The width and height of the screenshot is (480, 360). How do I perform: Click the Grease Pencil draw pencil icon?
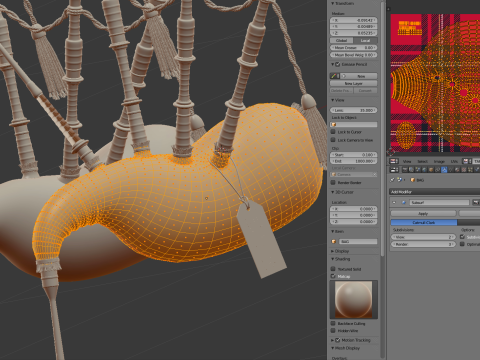[335, 76]
